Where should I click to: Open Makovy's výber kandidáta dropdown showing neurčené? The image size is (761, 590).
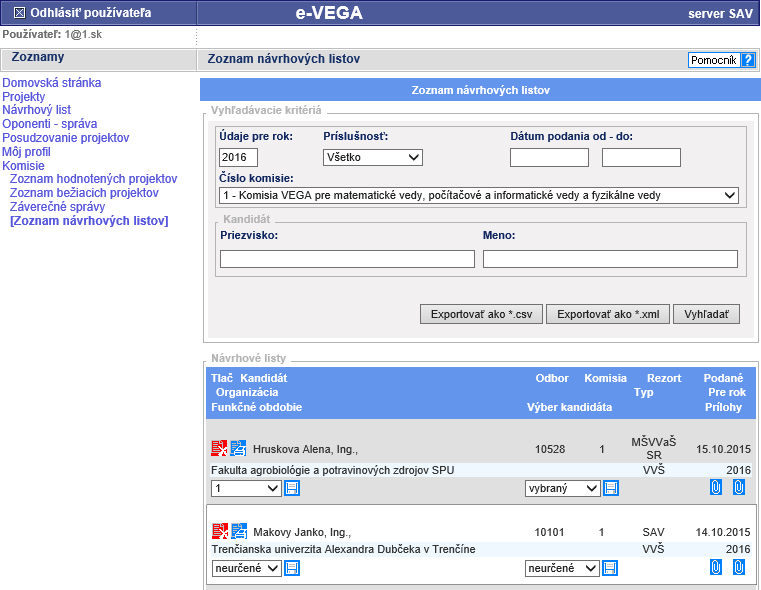[x=562, y=568]
